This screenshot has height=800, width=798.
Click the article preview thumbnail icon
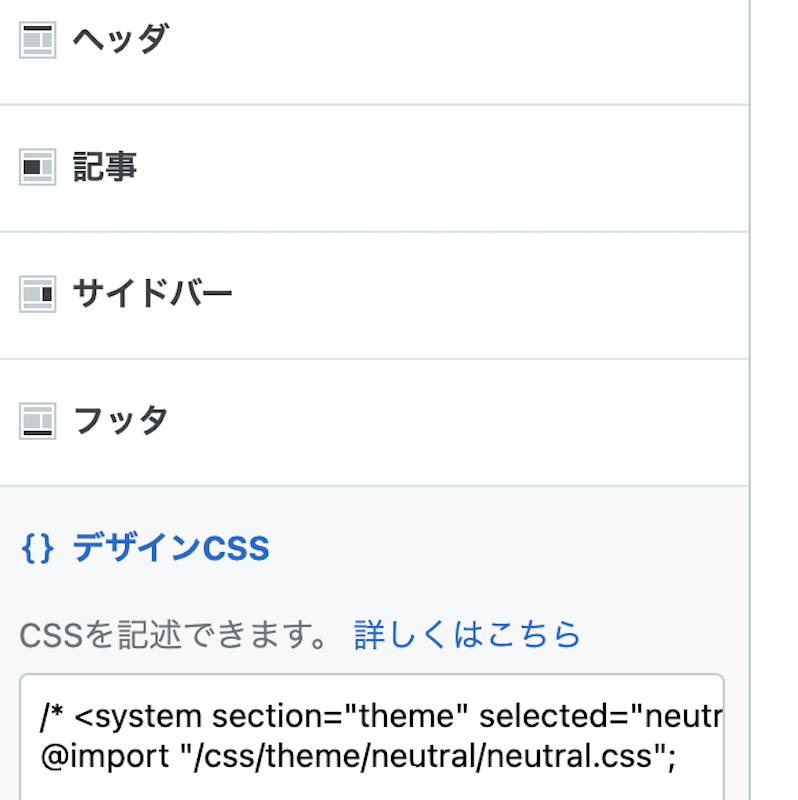pos(36,168)
